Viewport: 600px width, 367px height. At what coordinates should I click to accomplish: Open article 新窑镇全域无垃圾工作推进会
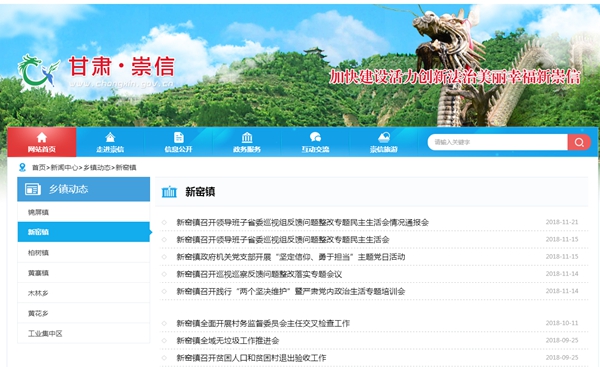click(228, 341)
